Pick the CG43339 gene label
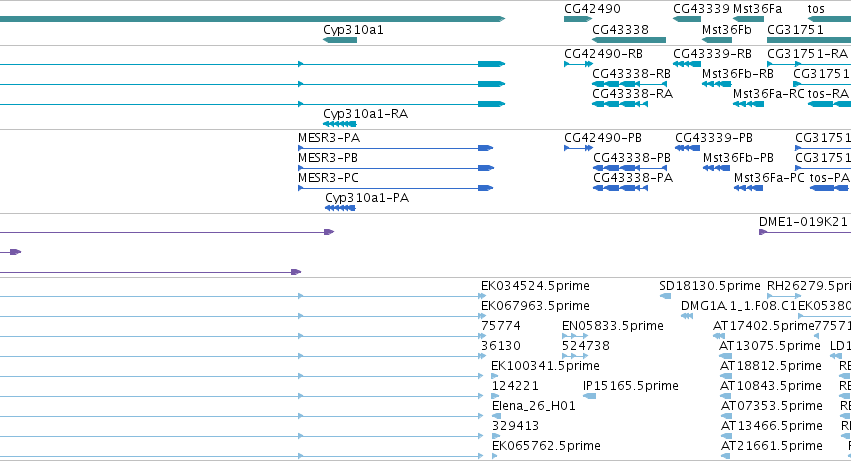The image size is (851, 461). point(701,9)
